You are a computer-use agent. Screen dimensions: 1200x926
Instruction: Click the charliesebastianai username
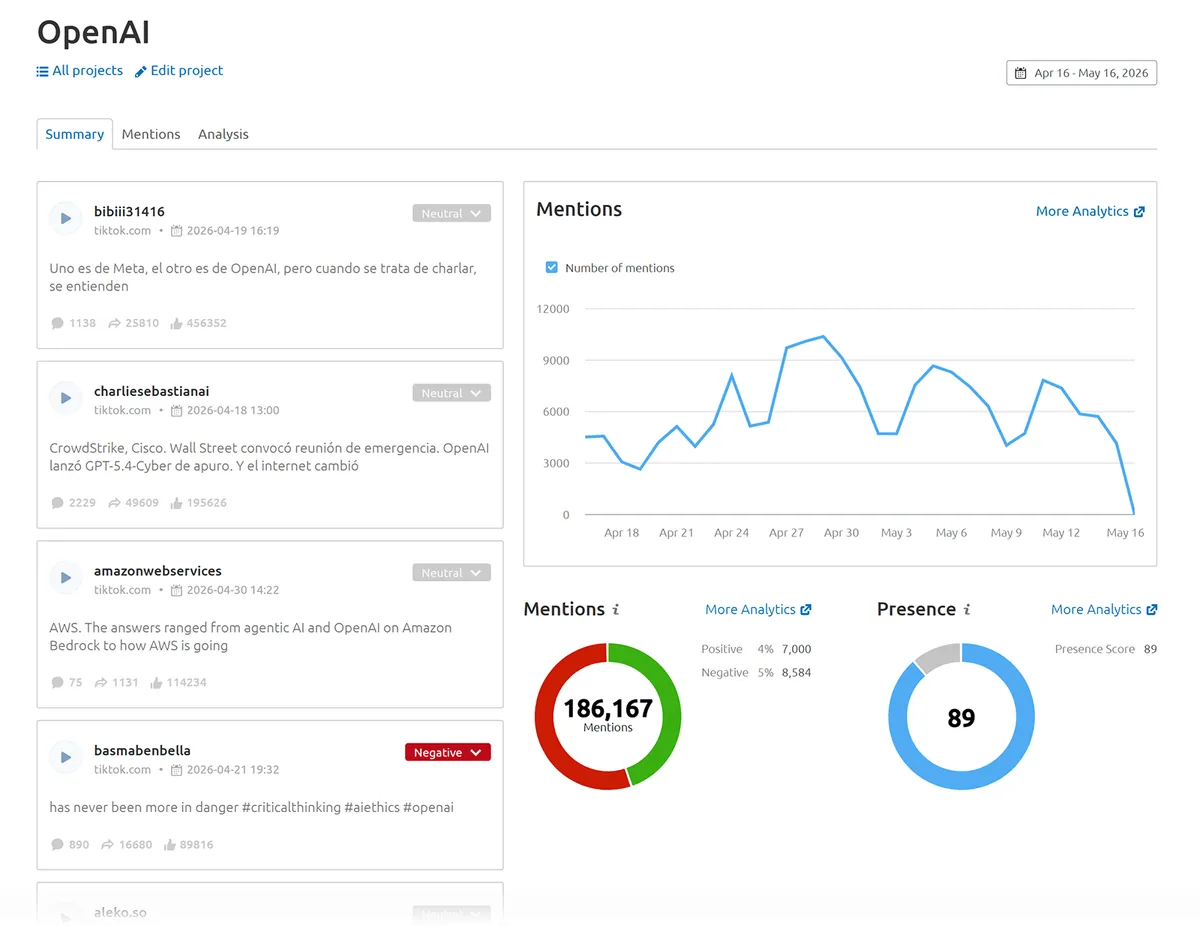coord(152,391)
